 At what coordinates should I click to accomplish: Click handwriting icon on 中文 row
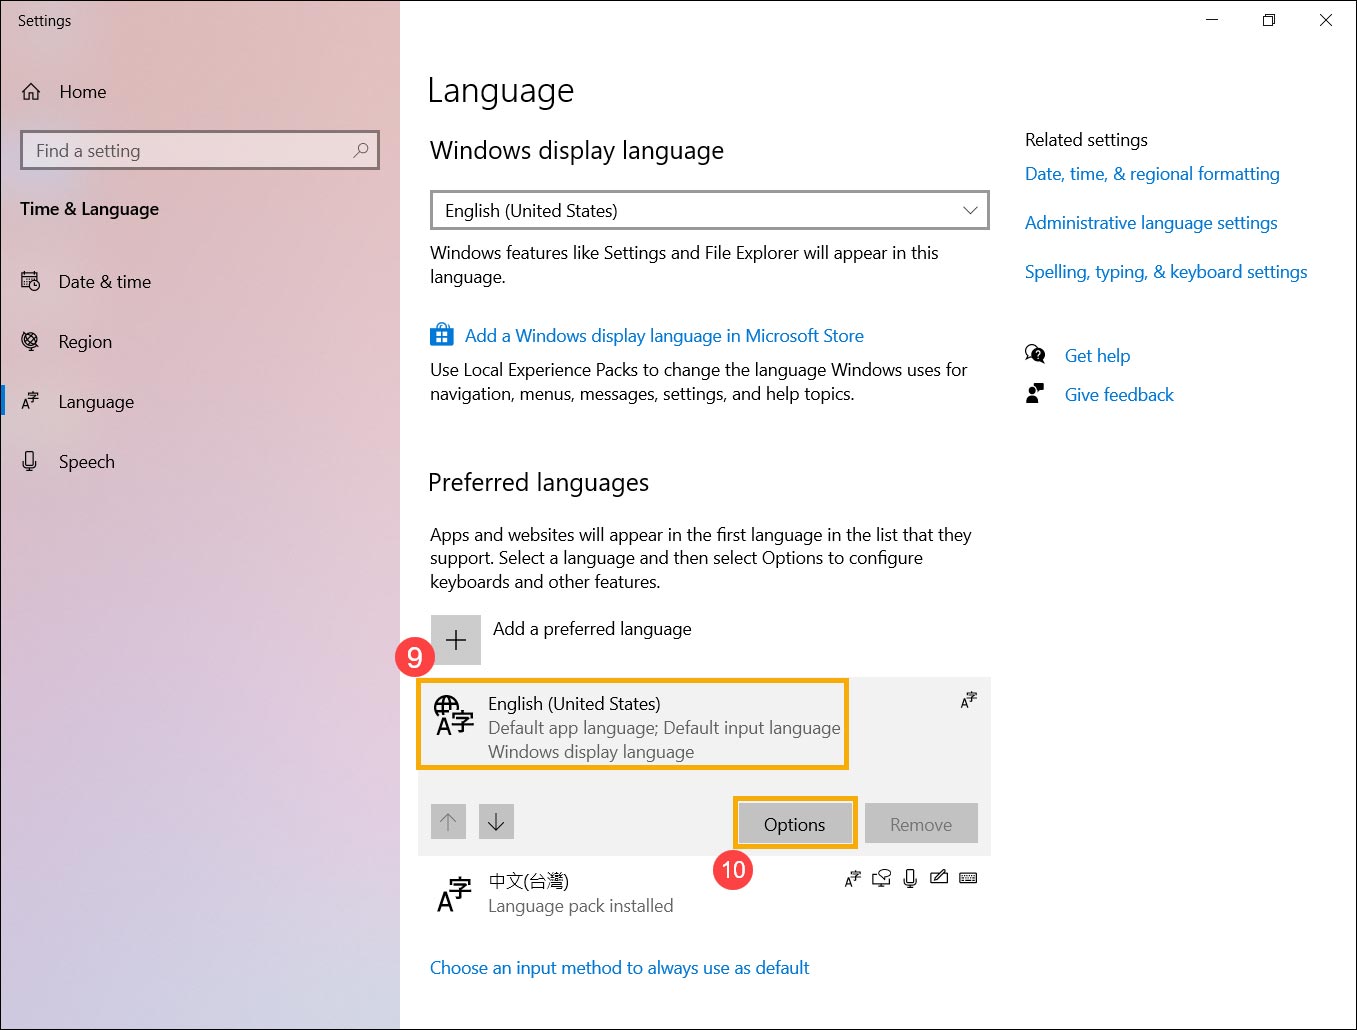pos(939,878)
